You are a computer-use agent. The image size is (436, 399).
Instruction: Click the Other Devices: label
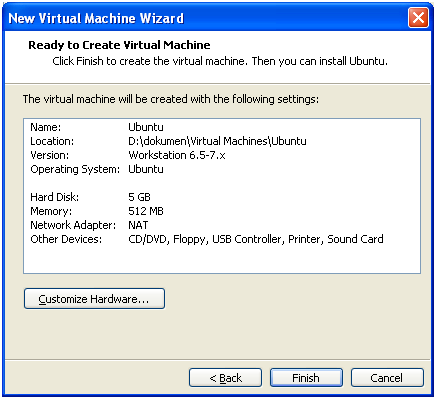[x=66, y=239]
